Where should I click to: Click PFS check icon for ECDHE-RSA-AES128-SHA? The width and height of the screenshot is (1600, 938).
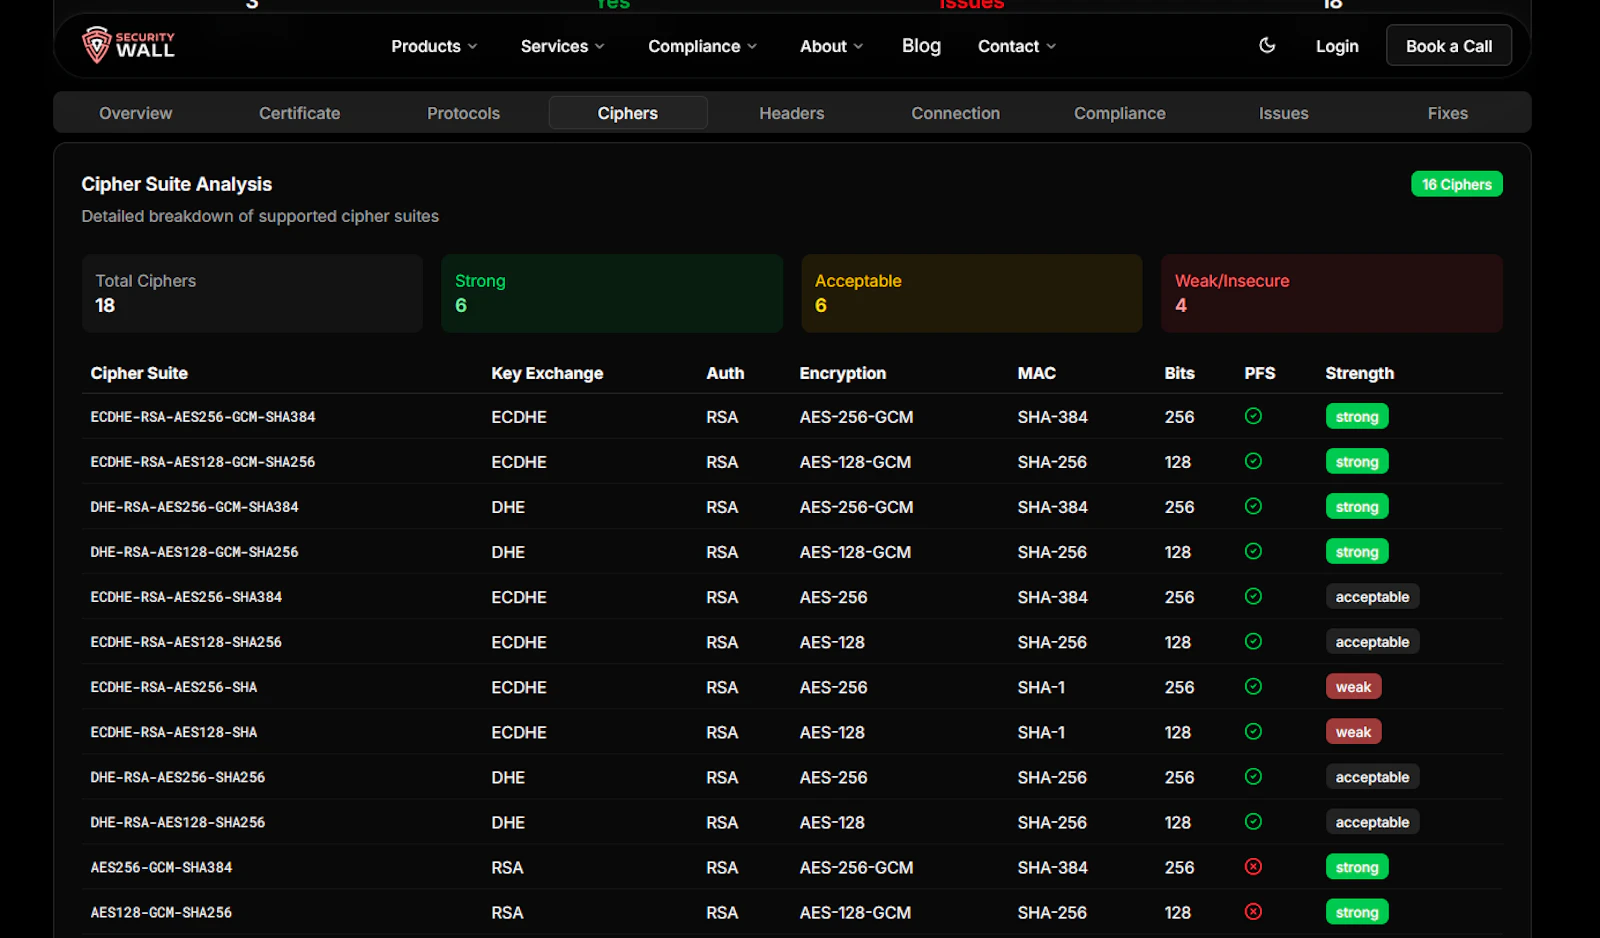(x=1253, y=731)
